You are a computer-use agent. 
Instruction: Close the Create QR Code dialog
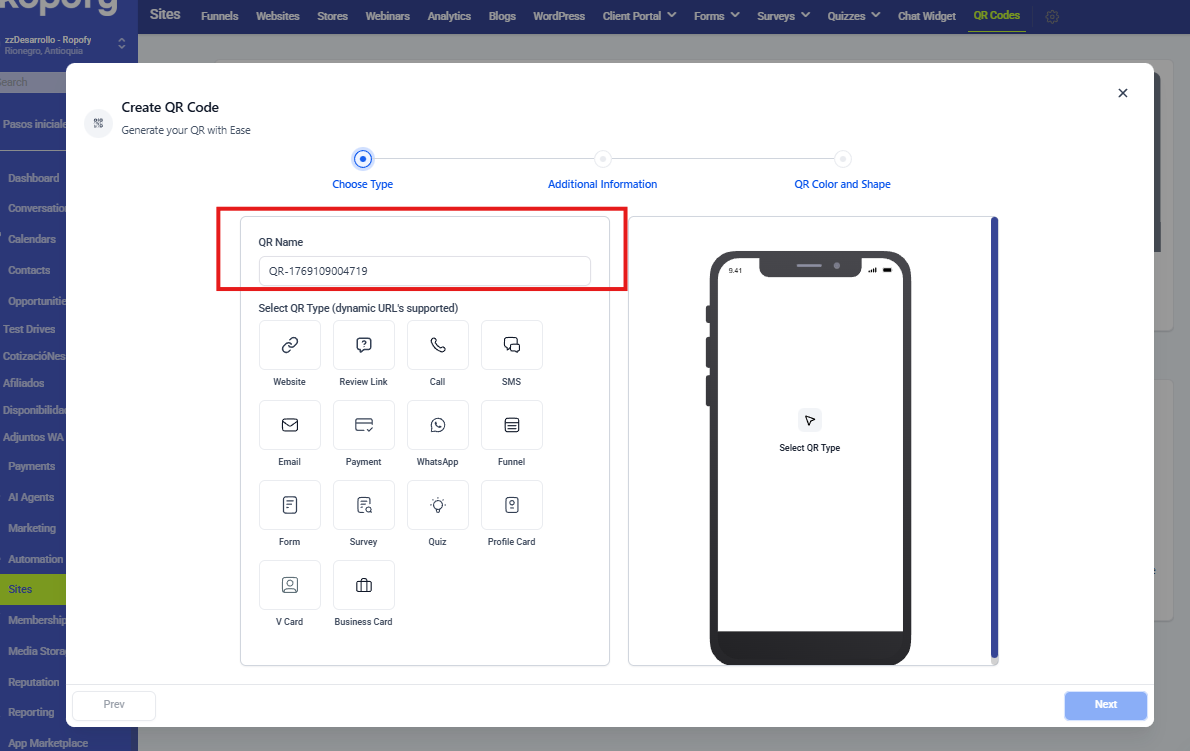[x=1122, y=93]
